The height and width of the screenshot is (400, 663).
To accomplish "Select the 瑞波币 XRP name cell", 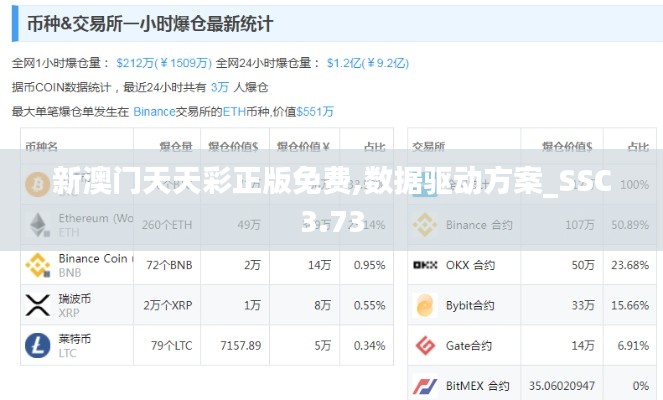I will (75, 305).
